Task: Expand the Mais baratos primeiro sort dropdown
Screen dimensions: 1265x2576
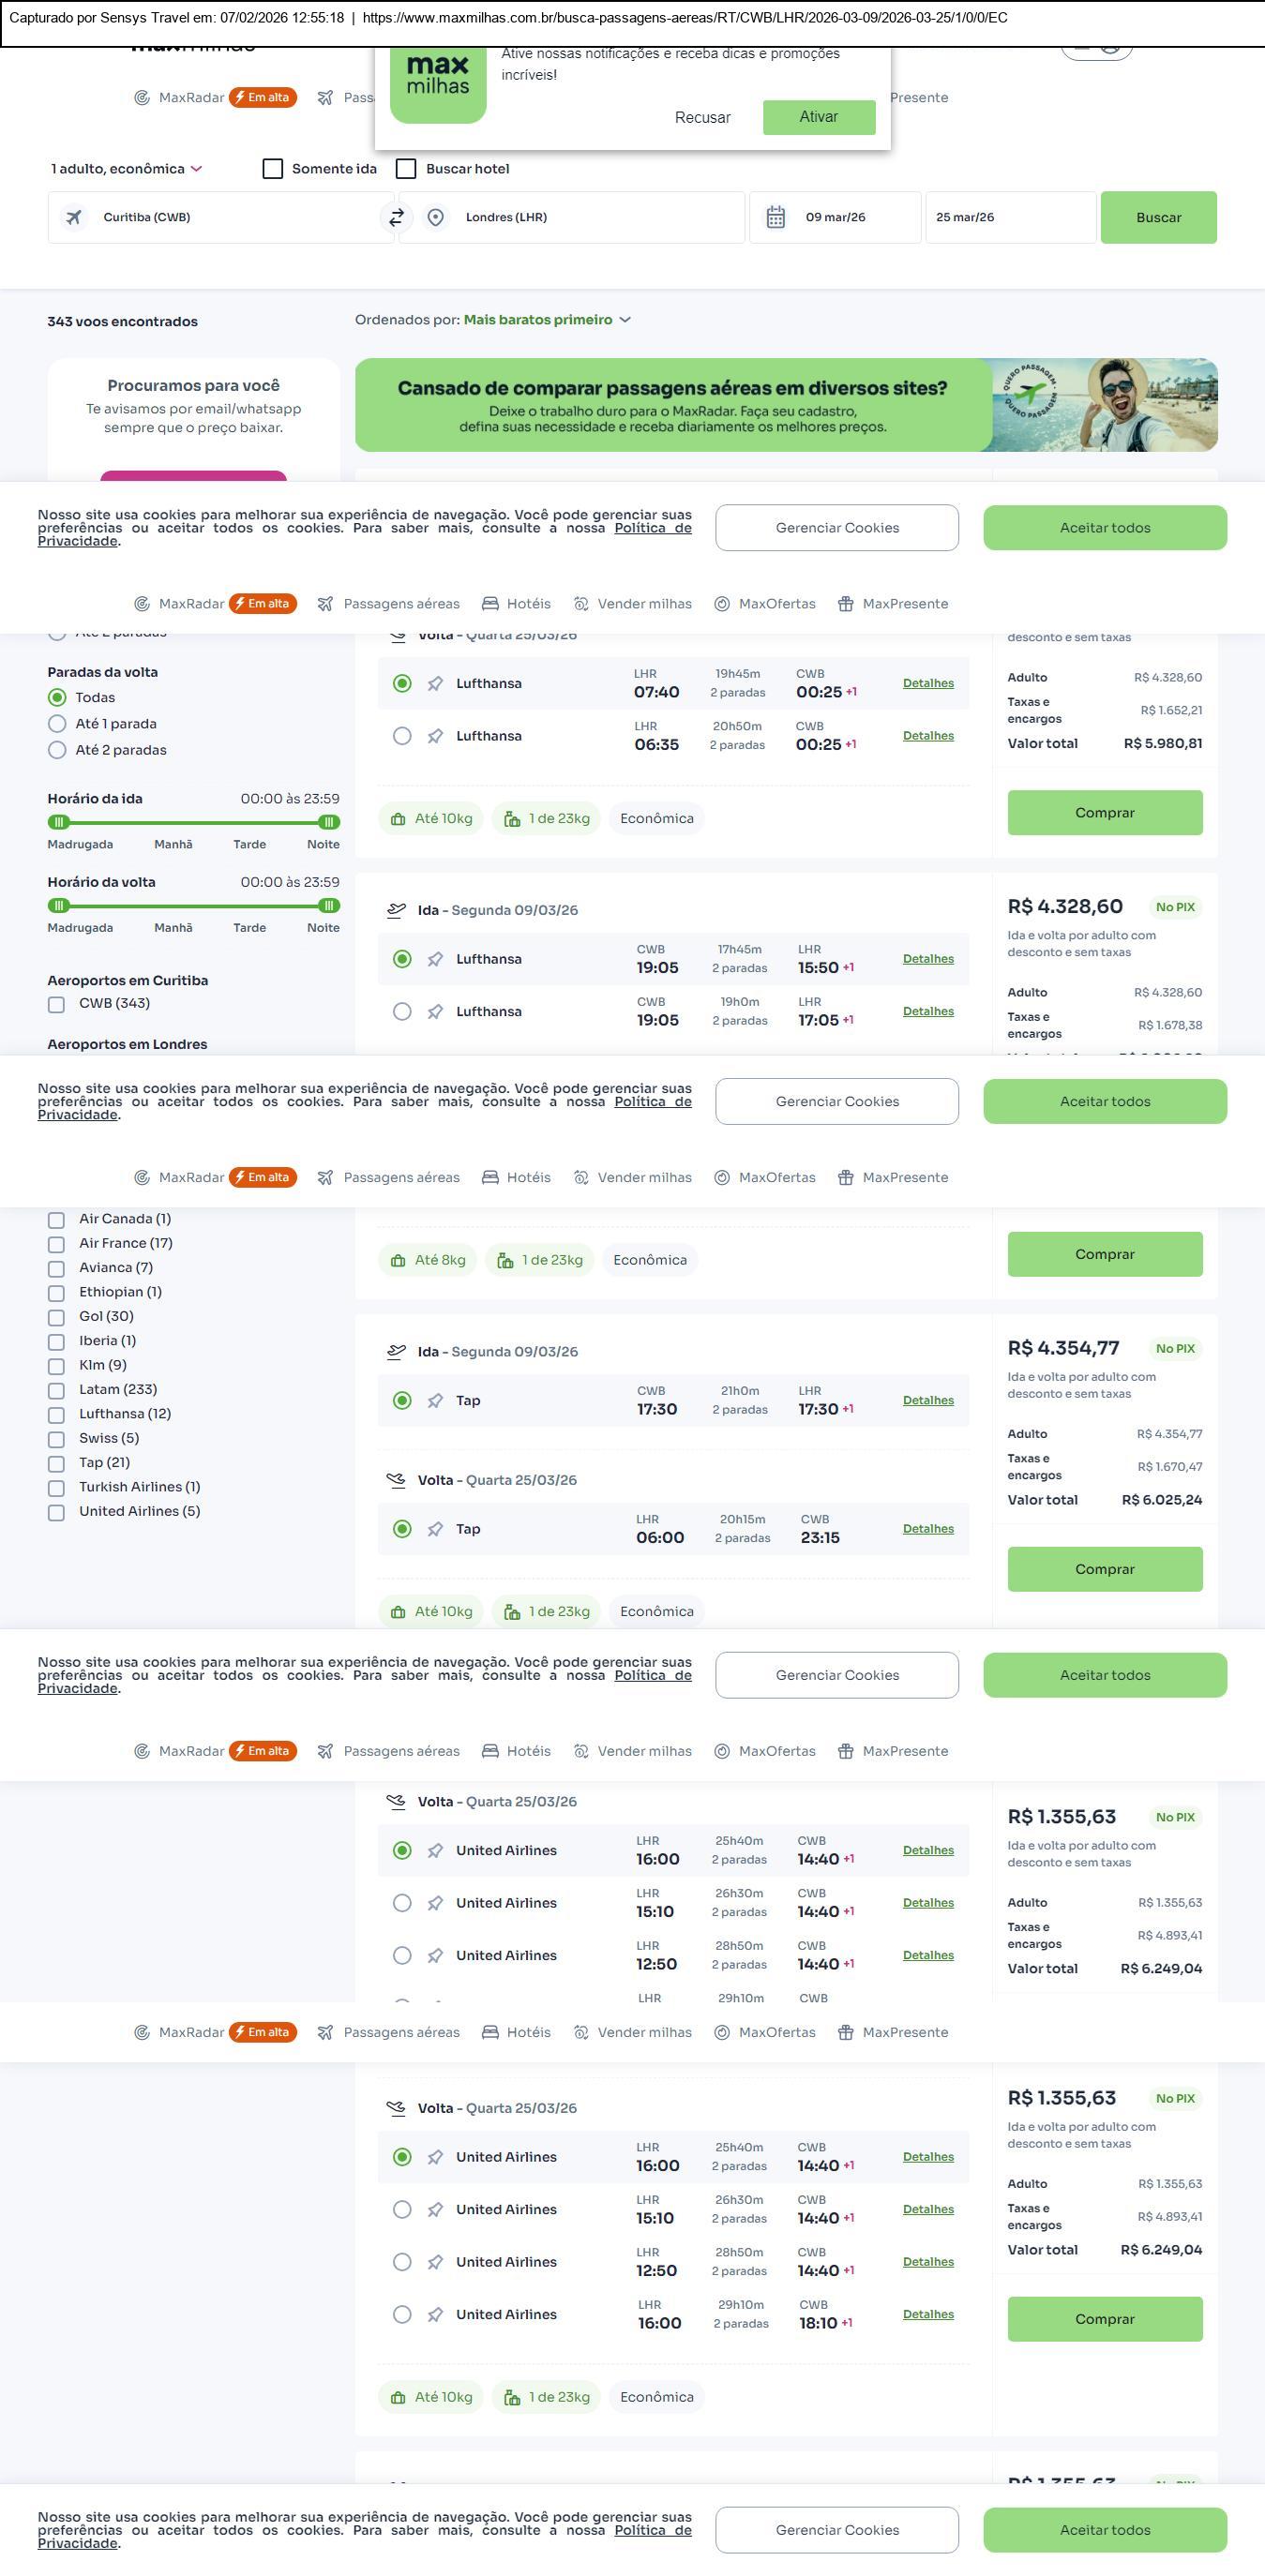Action: pos(546,320)
